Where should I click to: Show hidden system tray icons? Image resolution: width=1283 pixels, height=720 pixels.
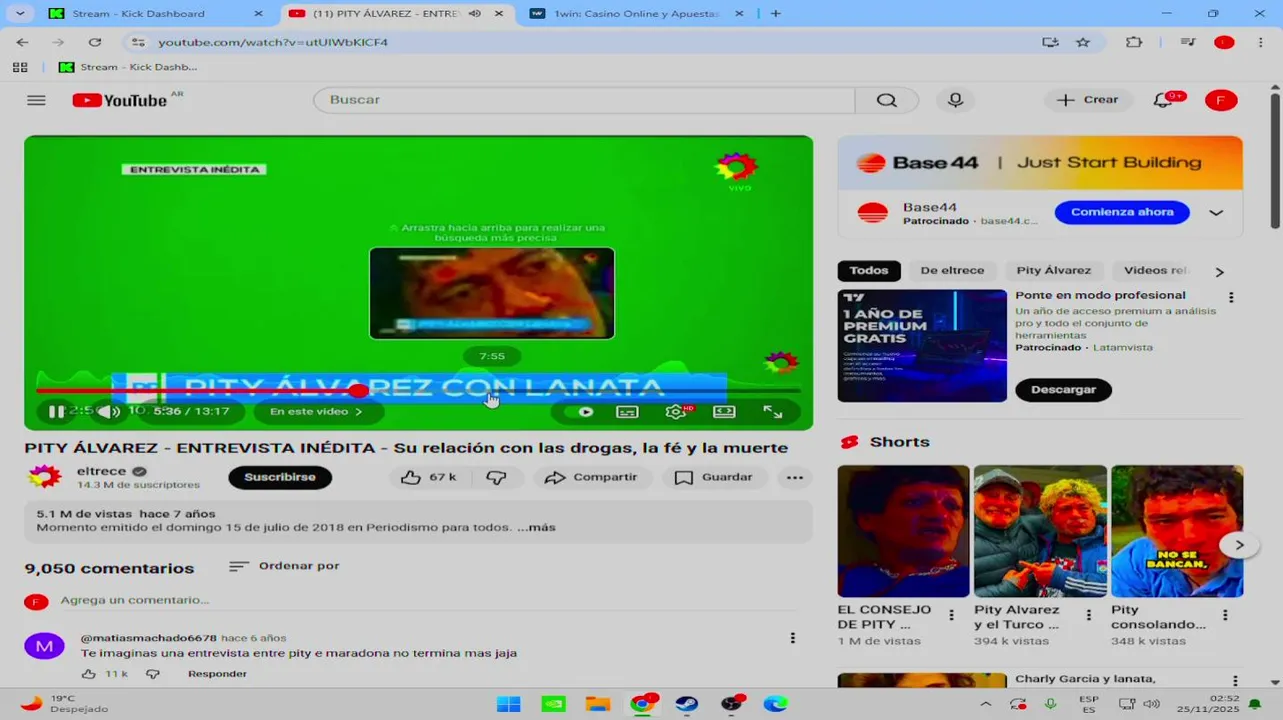pos(985,703)
